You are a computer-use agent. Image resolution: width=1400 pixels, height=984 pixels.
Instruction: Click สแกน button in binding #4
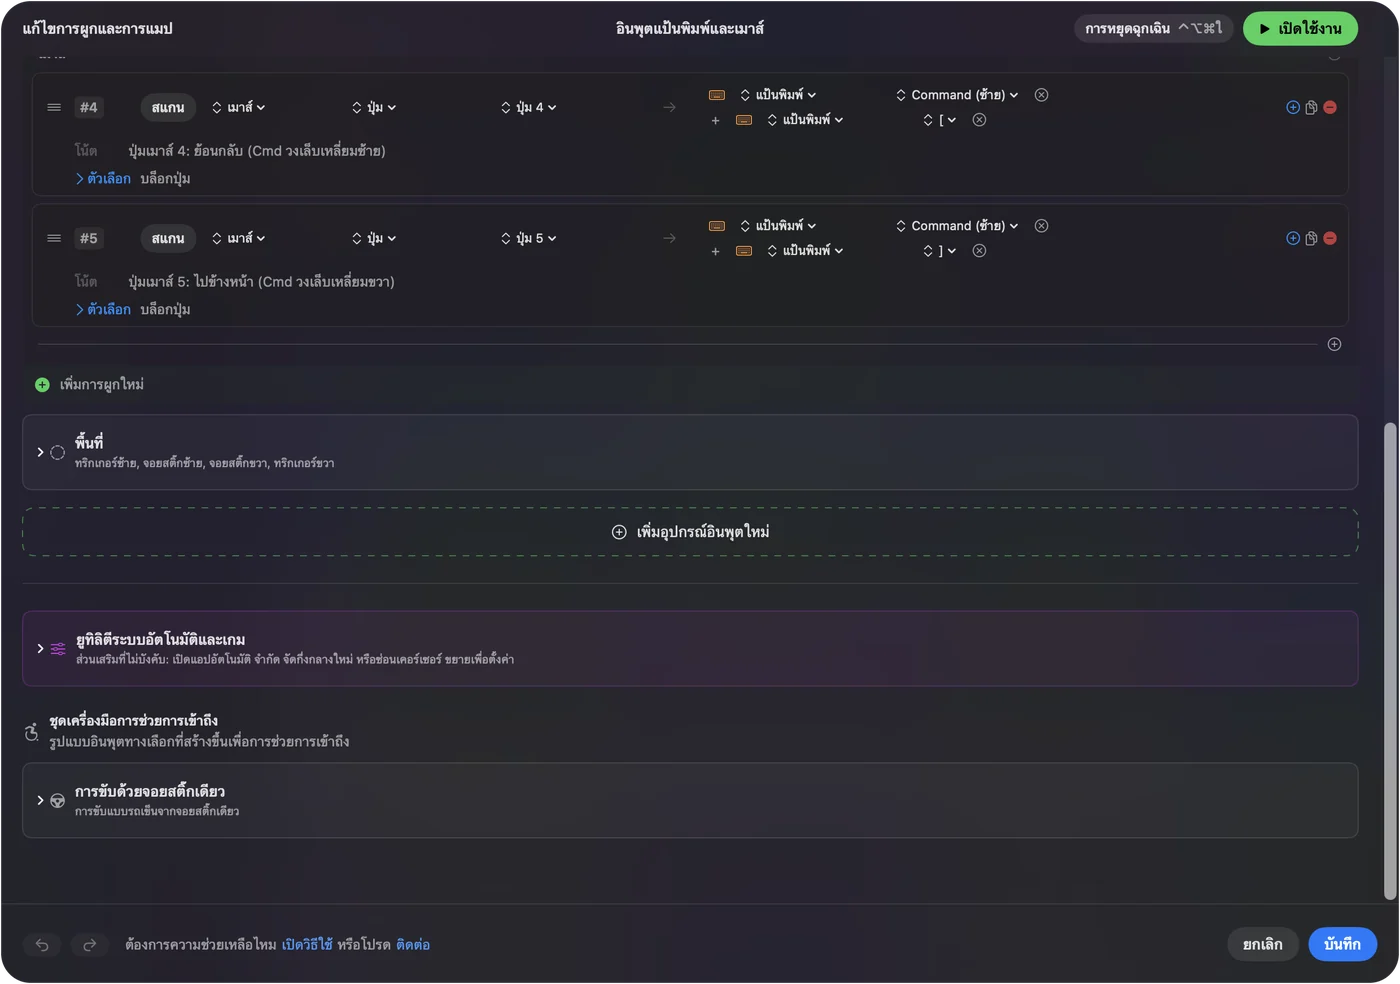[168, 108]
